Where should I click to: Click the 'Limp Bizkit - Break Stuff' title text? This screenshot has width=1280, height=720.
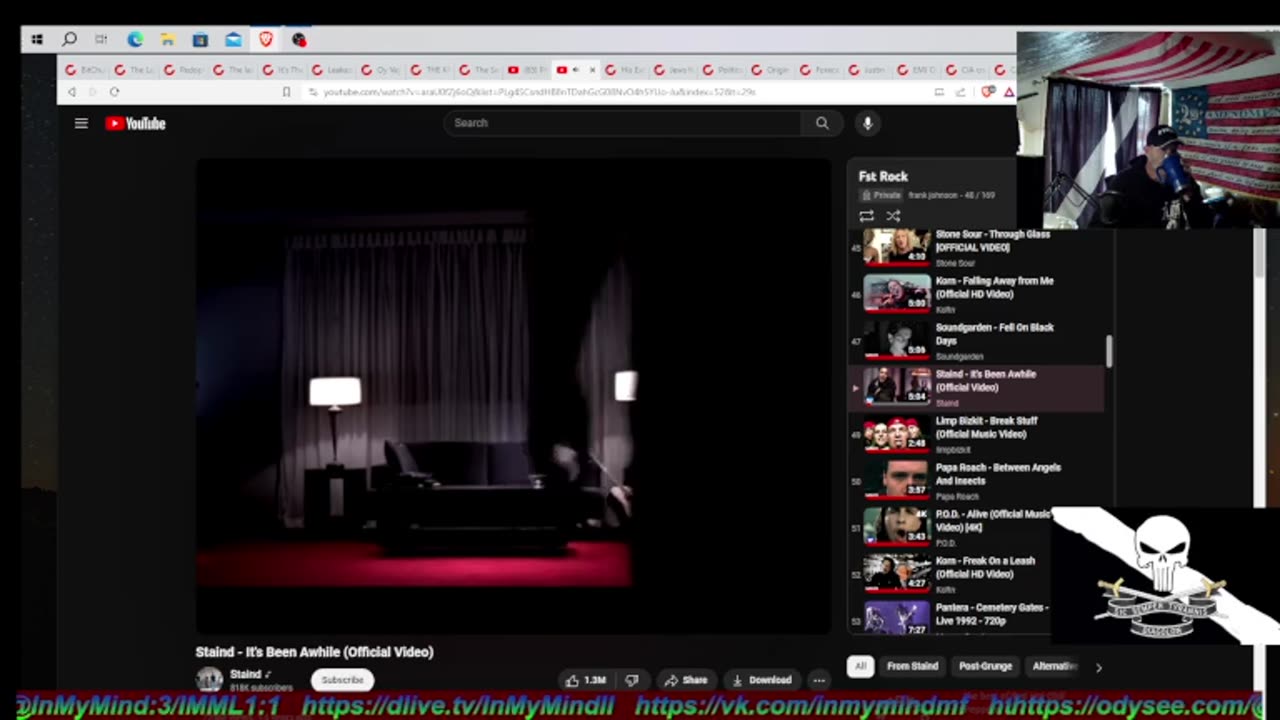[987, 427]
